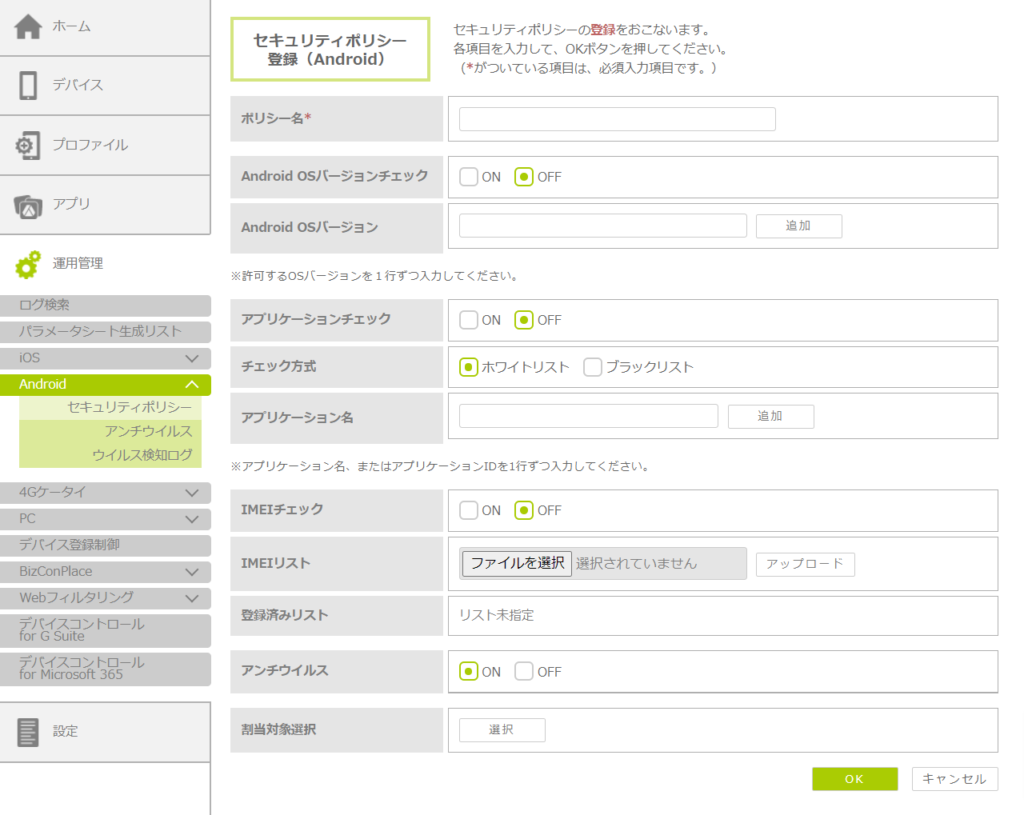Screen dimensions: 1024x815
Task: Click the green OK button
Action: click(854, 779)
